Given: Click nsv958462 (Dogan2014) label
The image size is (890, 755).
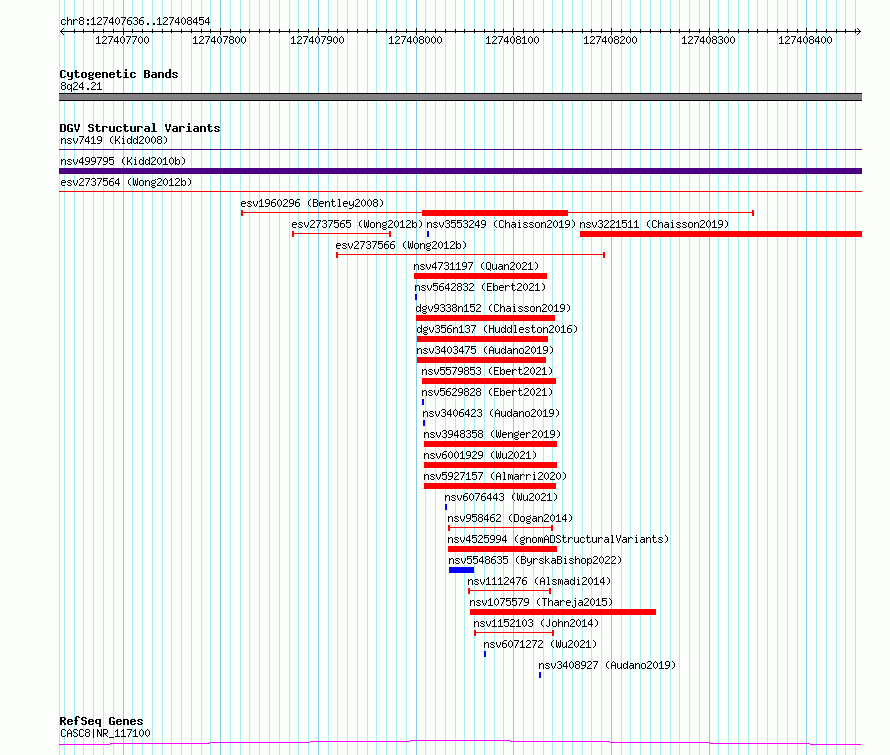Looking at the screenshot, I should (x=510, y=518).
